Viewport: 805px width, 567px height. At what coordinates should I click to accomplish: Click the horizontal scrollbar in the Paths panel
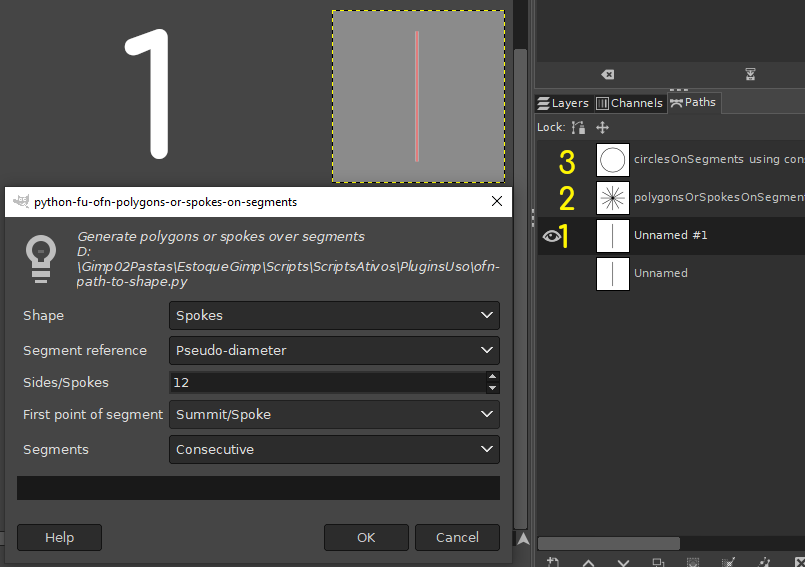608,543
